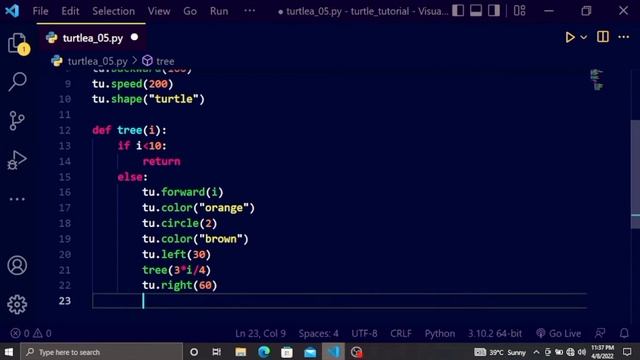Click the tu.right(60) line
Viewport: 640px width, 360px height.
point(180,285)
